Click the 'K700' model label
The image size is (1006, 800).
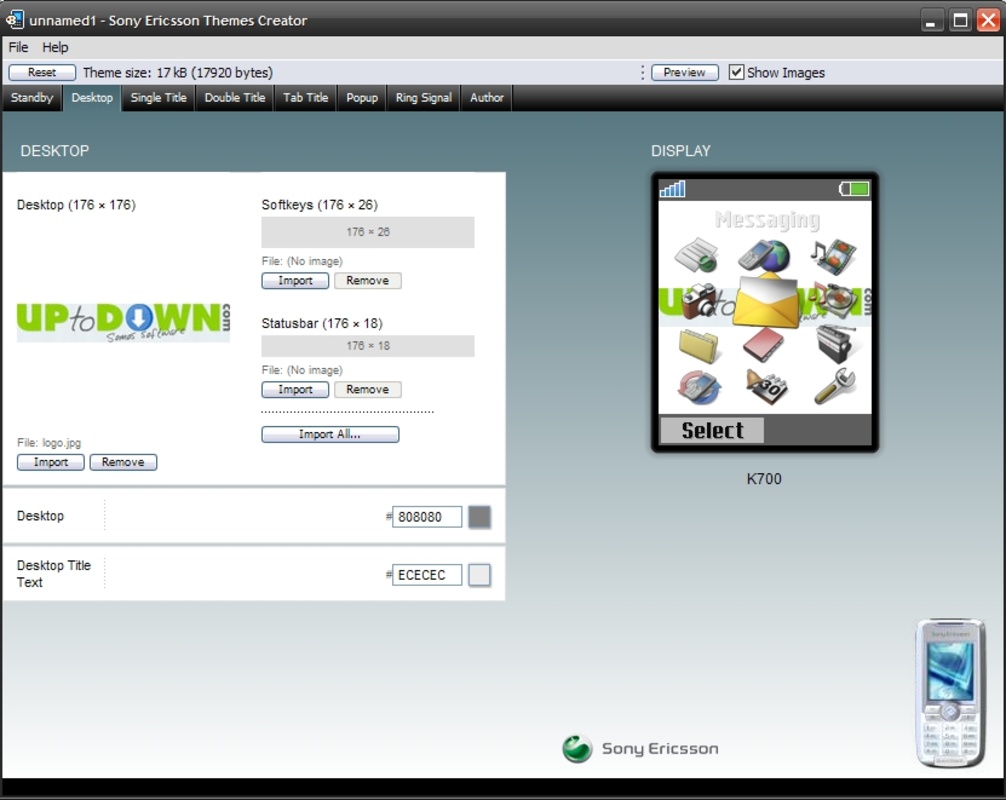coord(763,479)
